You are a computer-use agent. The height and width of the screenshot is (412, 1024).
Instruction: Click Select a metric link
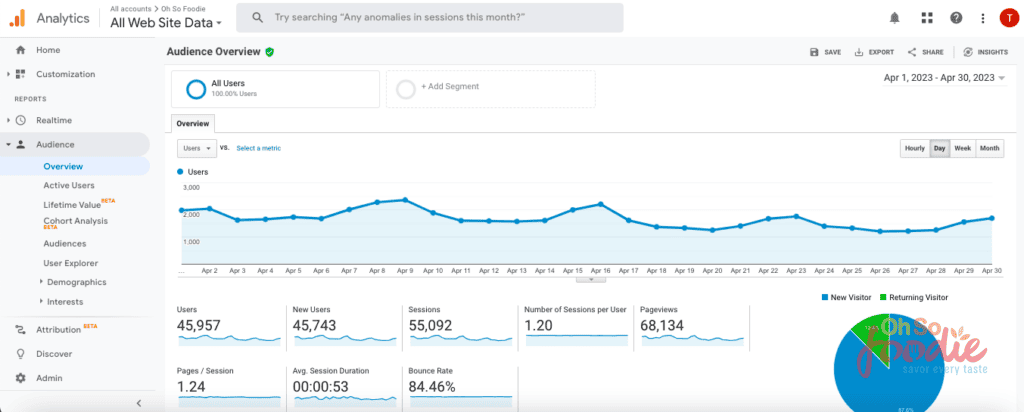259,148
